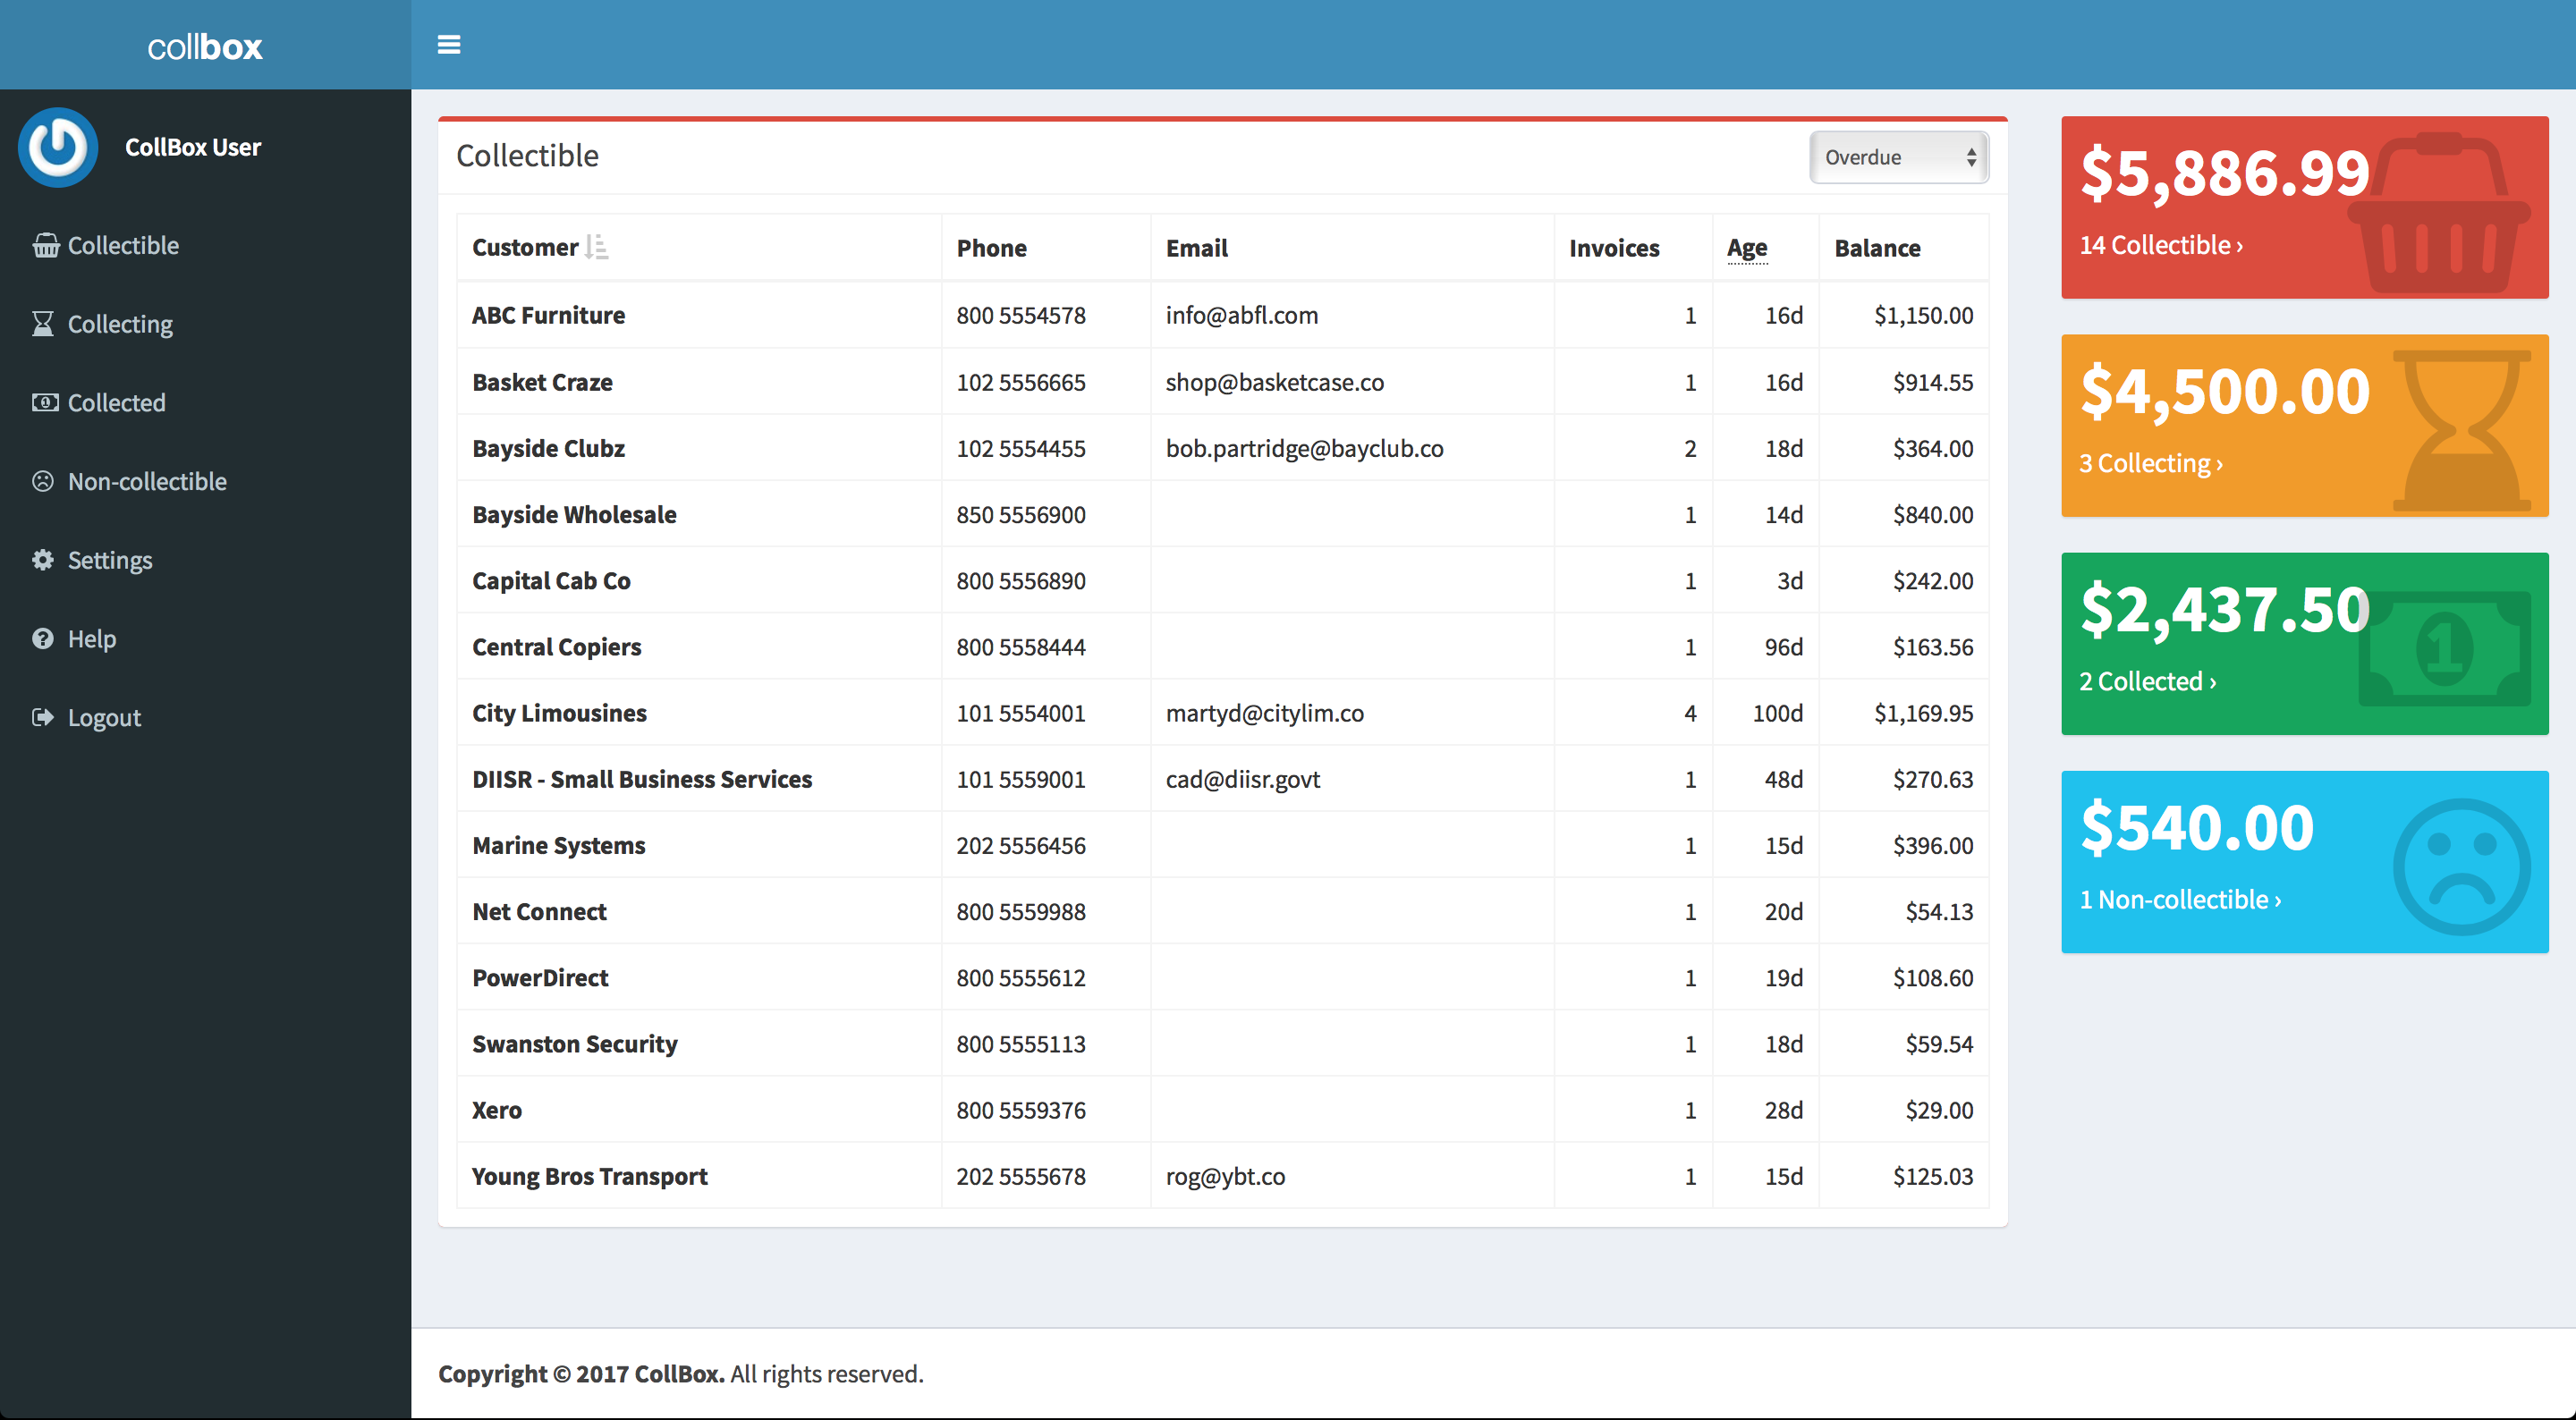Open the ABC Furniture customer row

point(548,315)
